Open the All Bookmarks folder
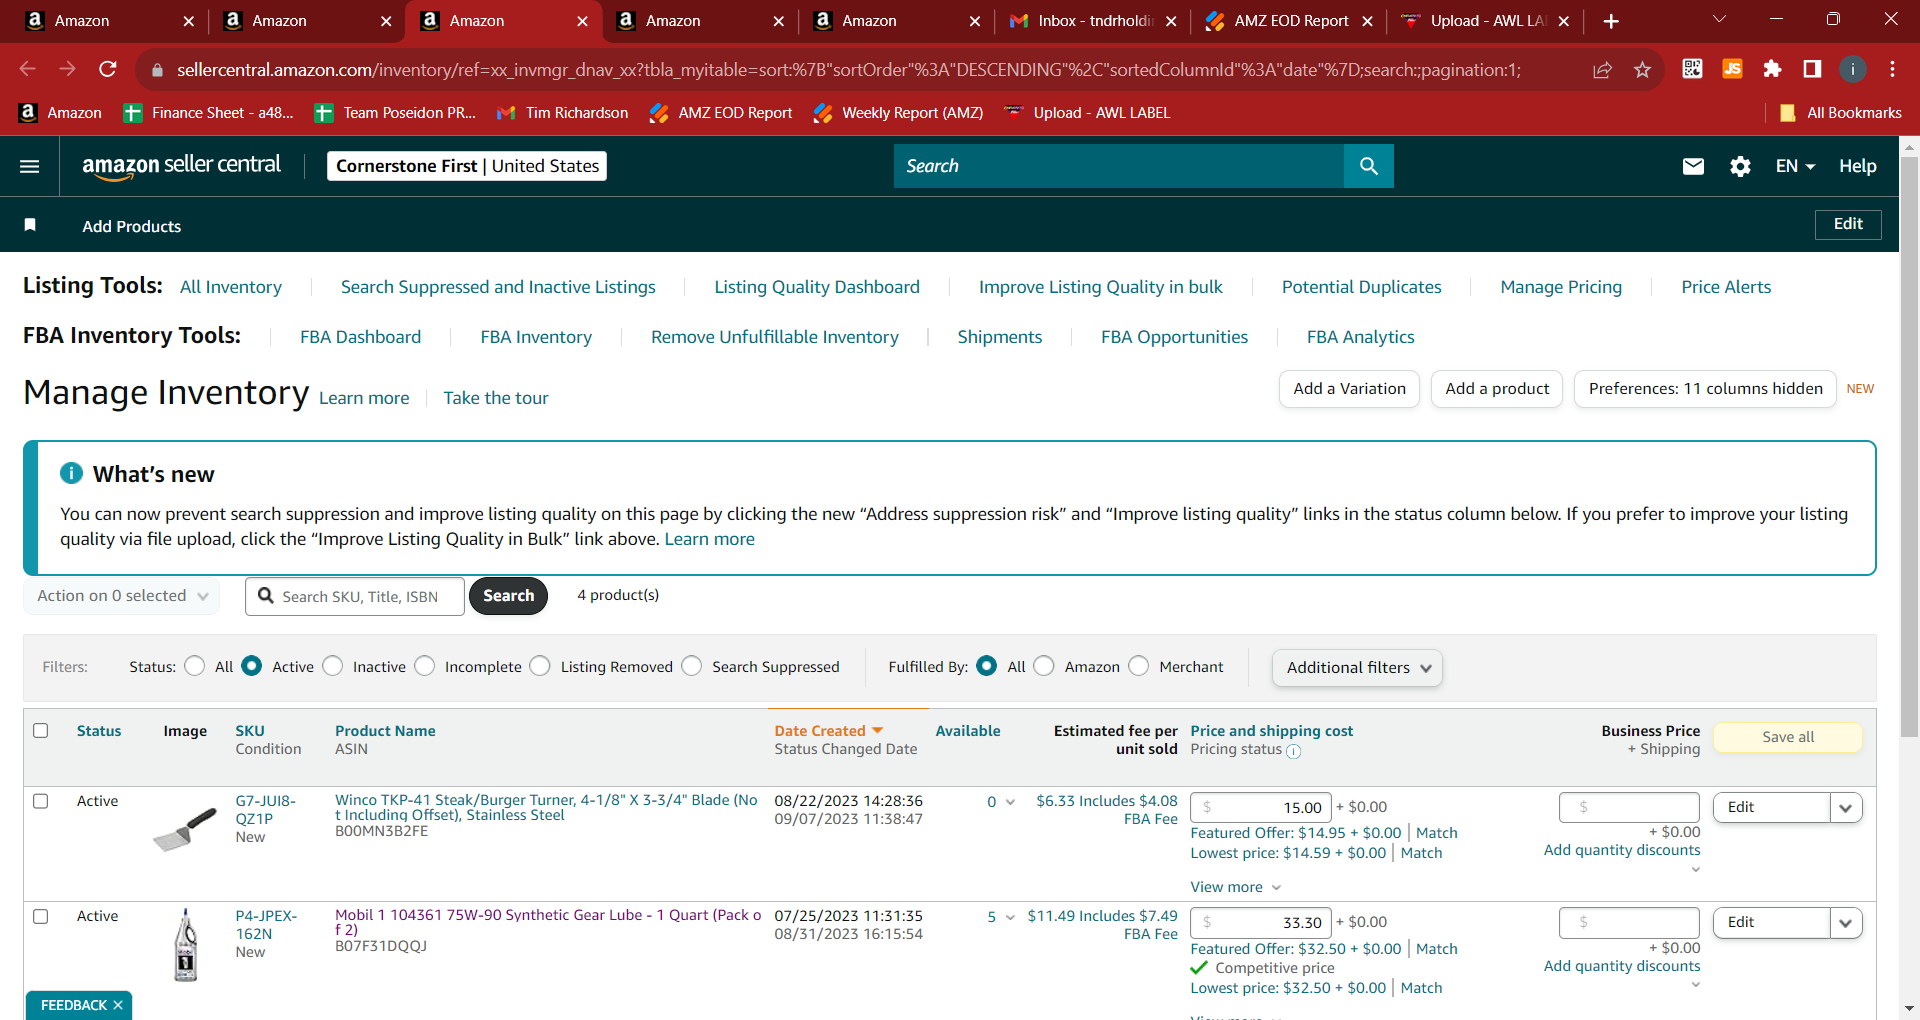The width and height of the screenshot is (1920, 1020). click(x=1841, y=113)
